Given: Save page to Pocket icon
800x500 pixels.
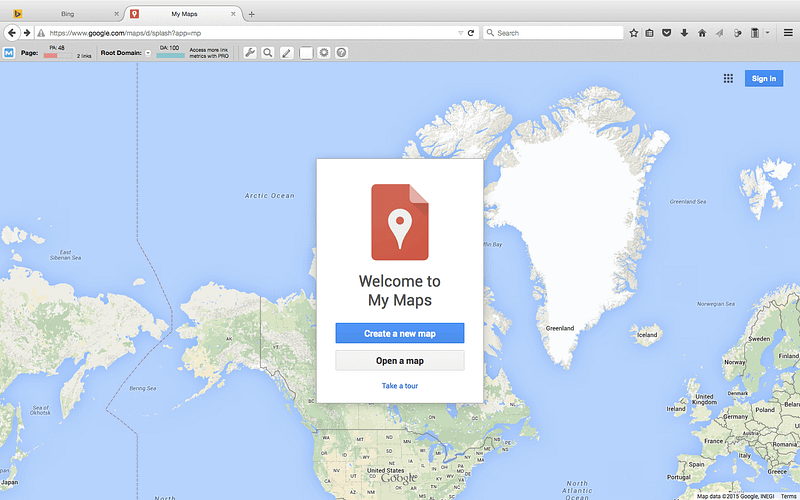Looking at the screenshot, I should click(x=666, y=33).
